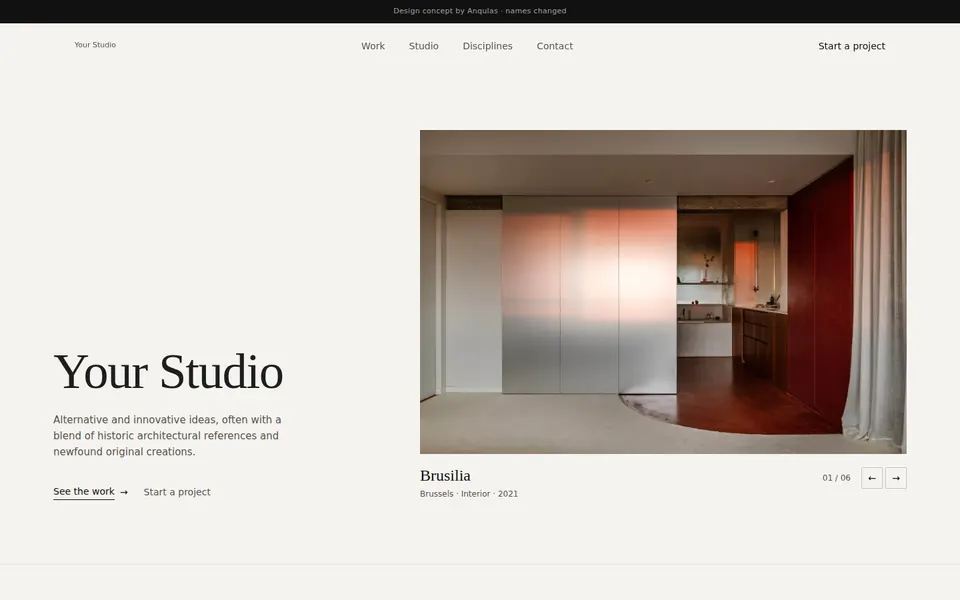Image resolution: width=960 pixels, height=600 pixels.
Task: Open the Disciplines navigation link
Action: coord(487,46)
